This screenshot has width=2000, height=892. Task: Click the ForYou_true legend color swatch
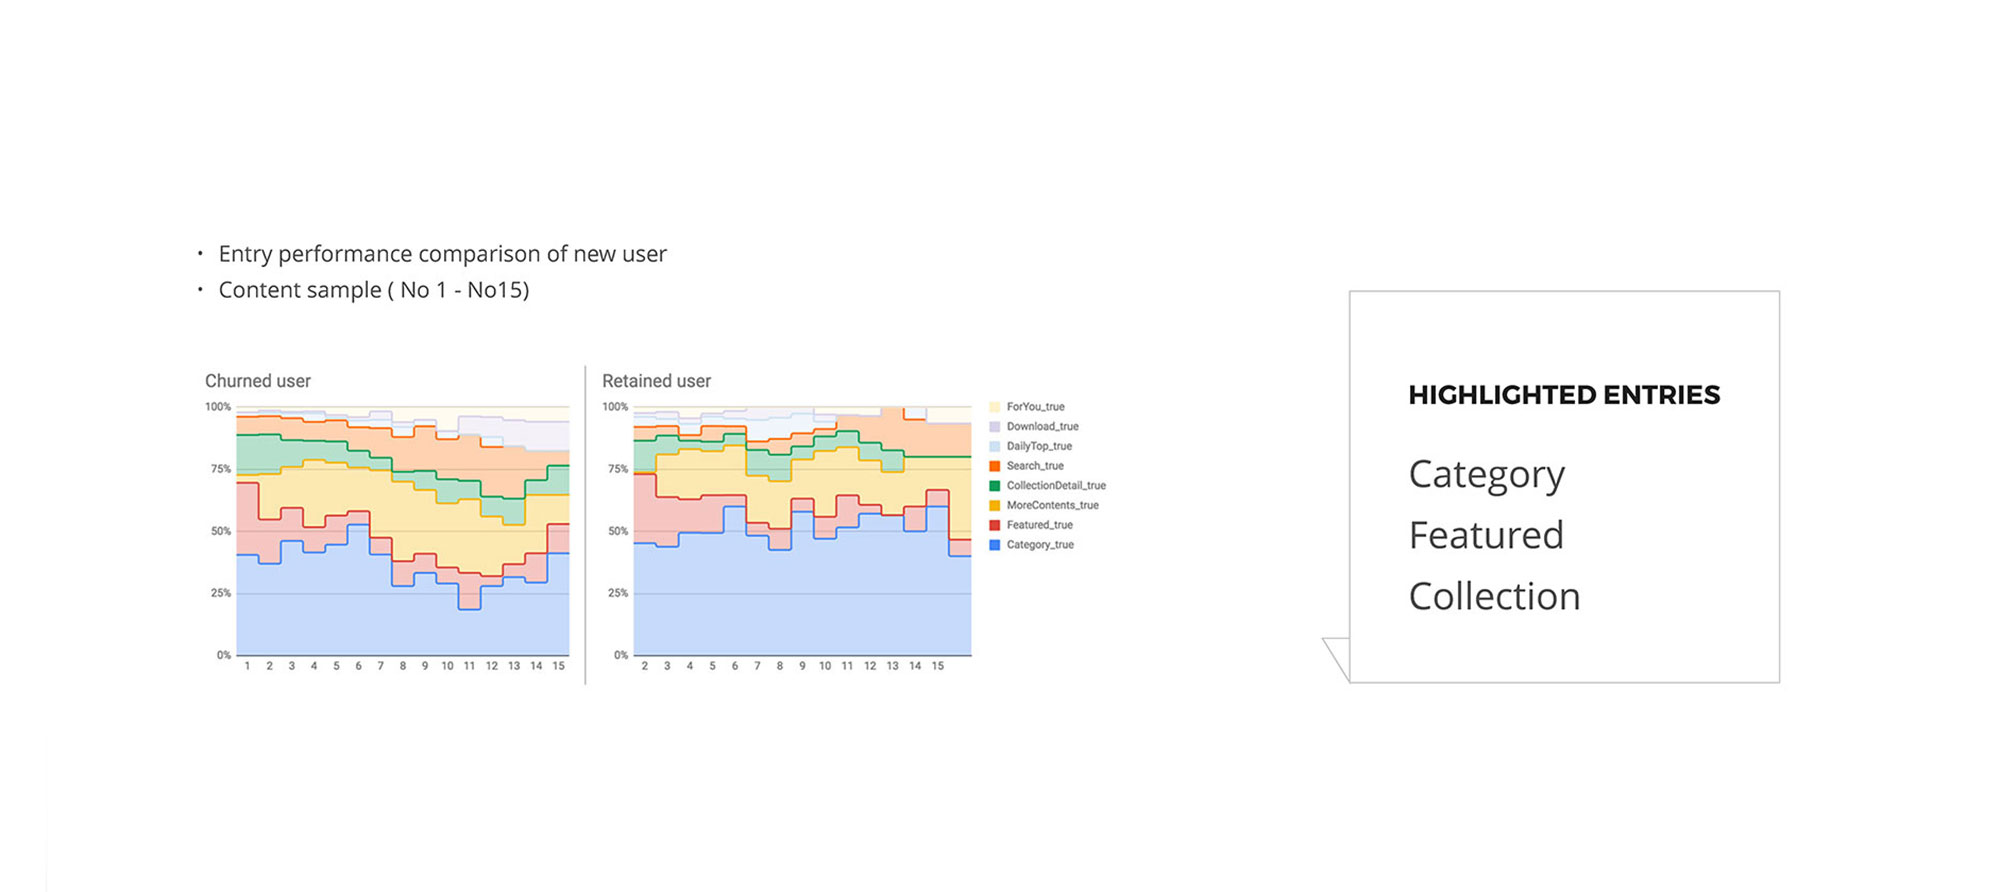994,407
